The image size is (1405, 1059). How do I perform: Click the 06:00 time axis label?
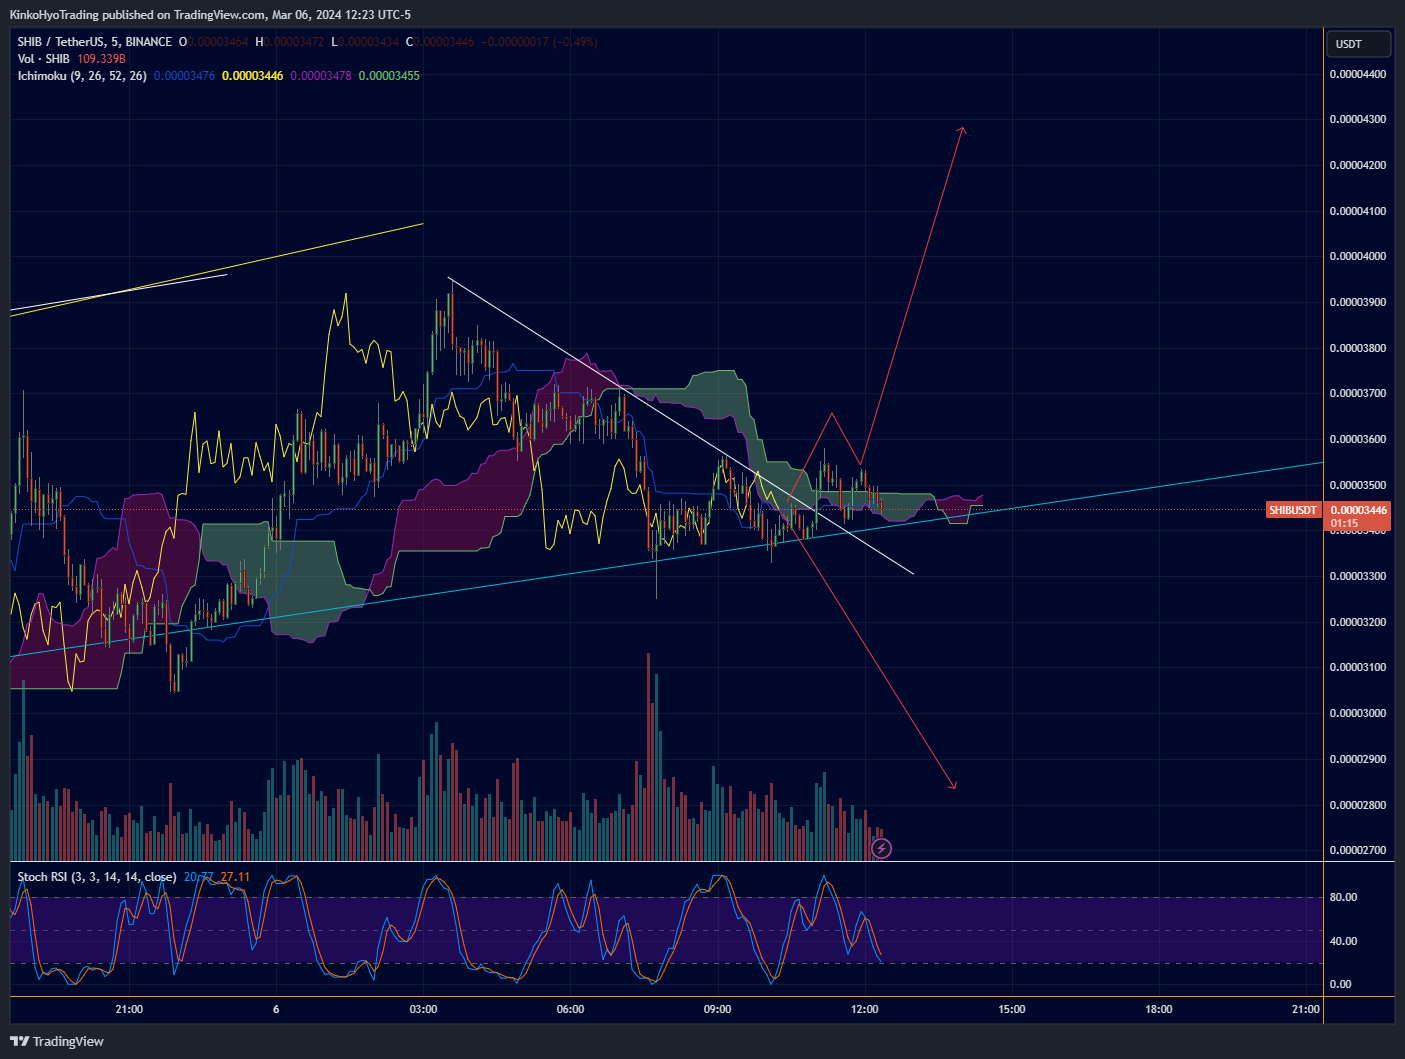click(x=570, y=1009)
